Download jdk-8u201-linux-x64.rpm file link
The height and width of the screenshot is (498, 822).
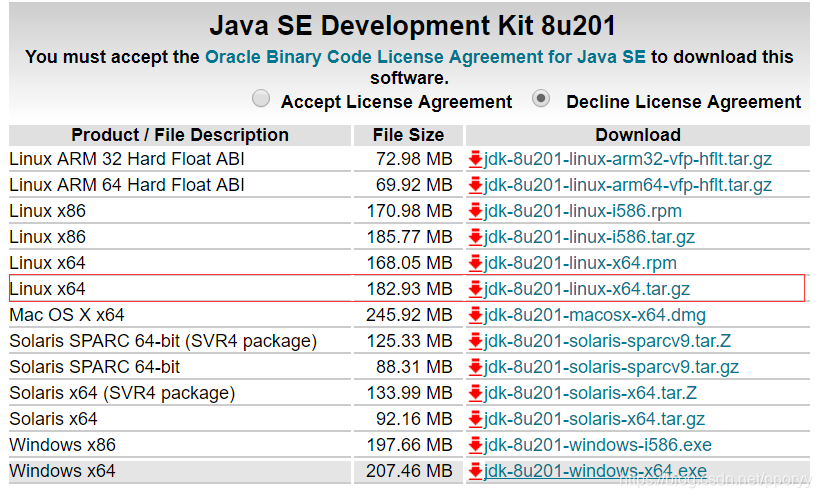coord(580,263)
